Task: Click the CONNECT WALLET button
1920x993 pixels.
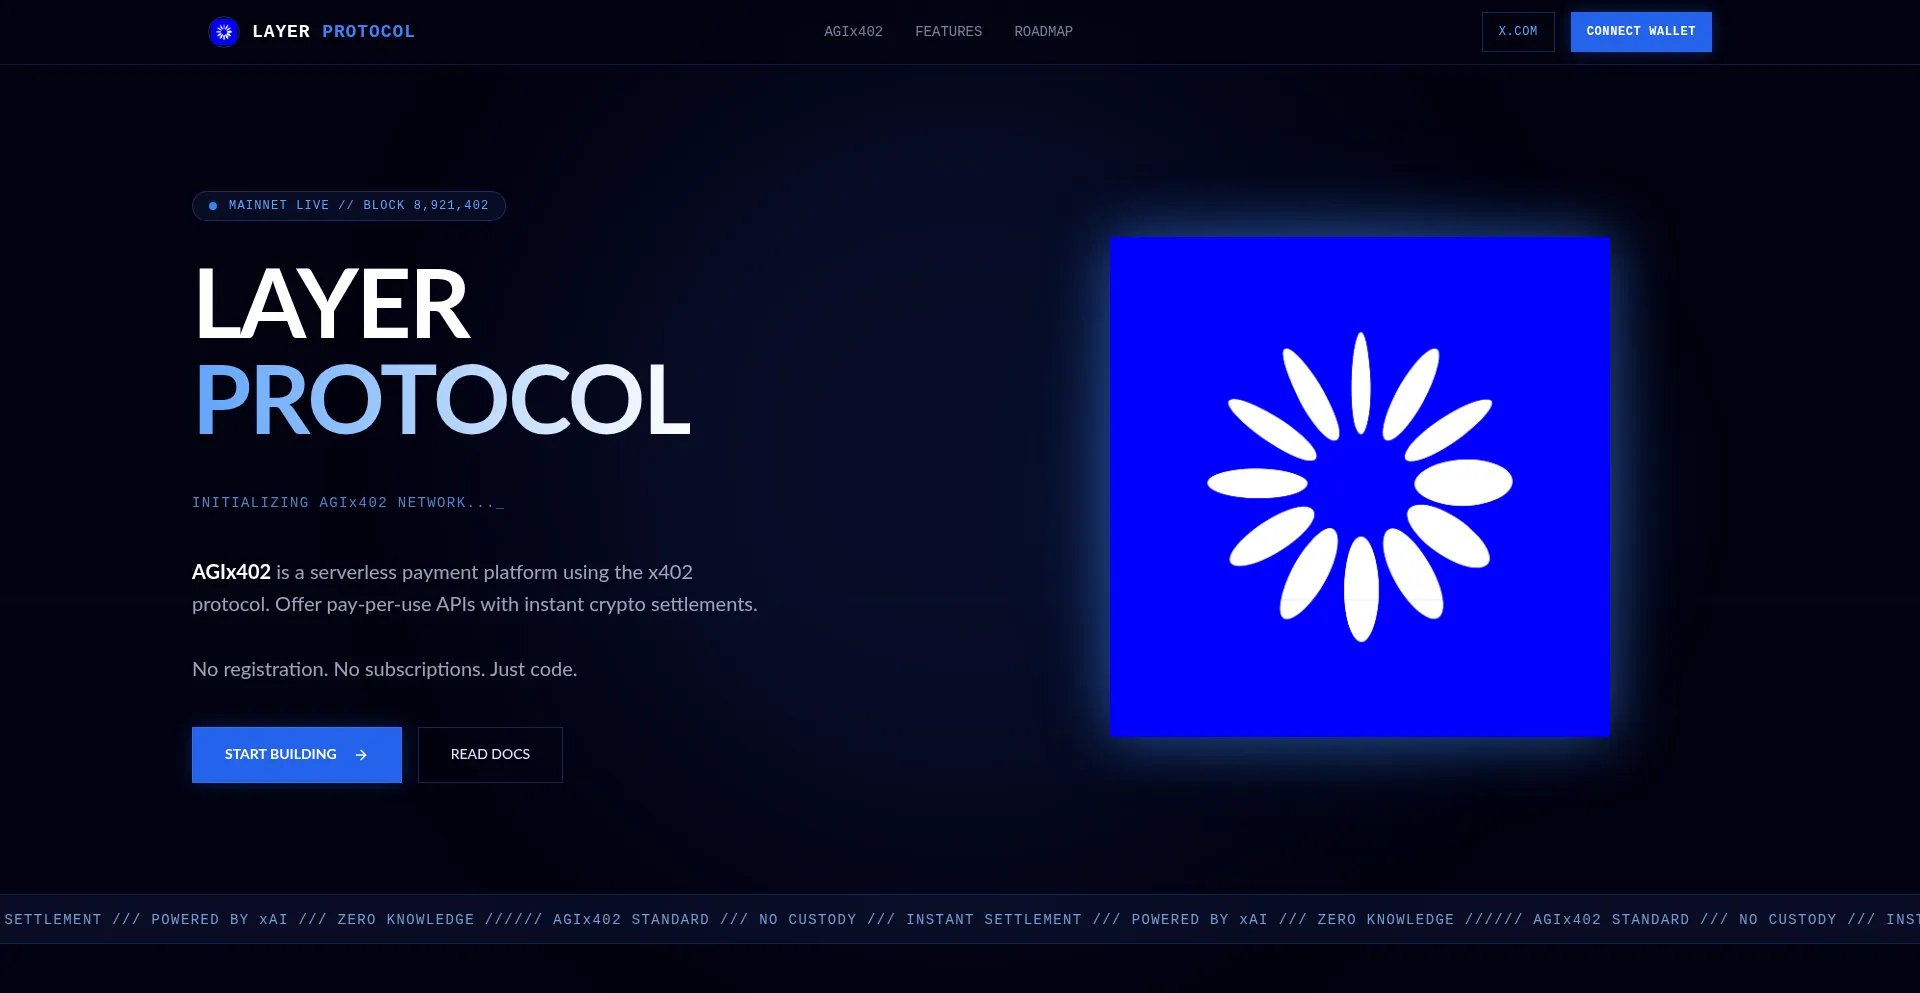Action: [1640, 32]
